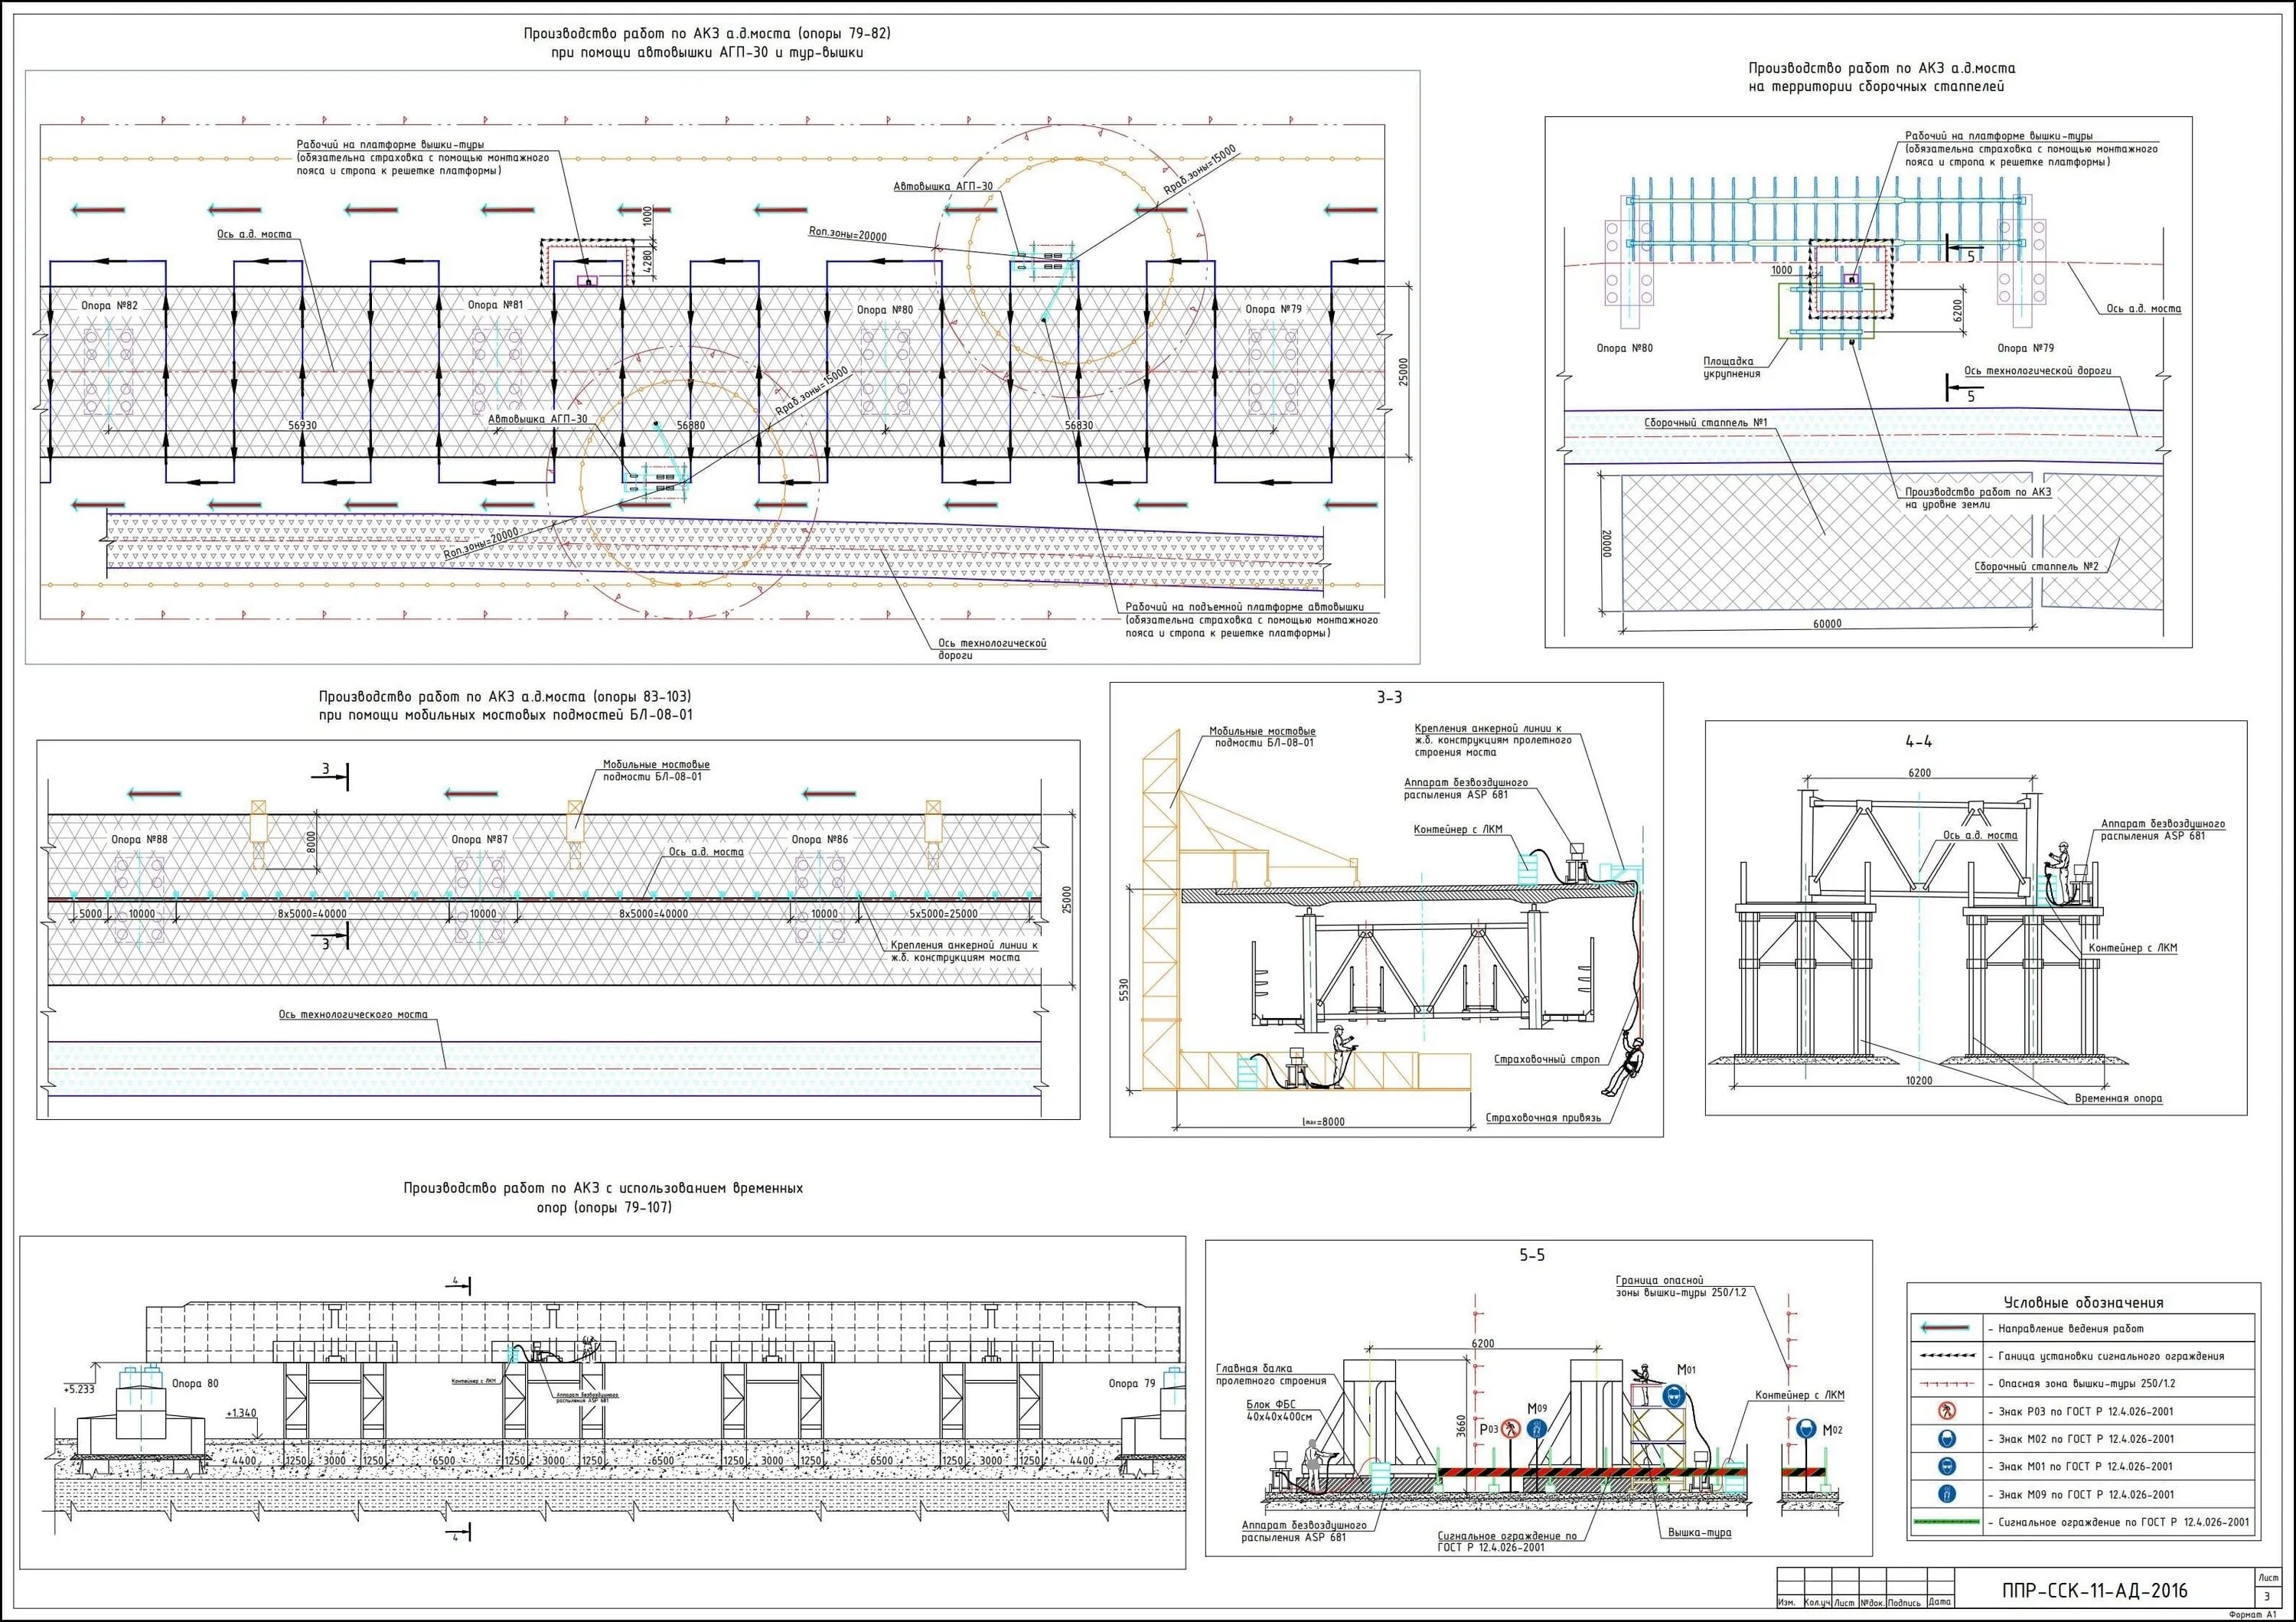Click the green signal fence line in legend

(1946, 1522)
